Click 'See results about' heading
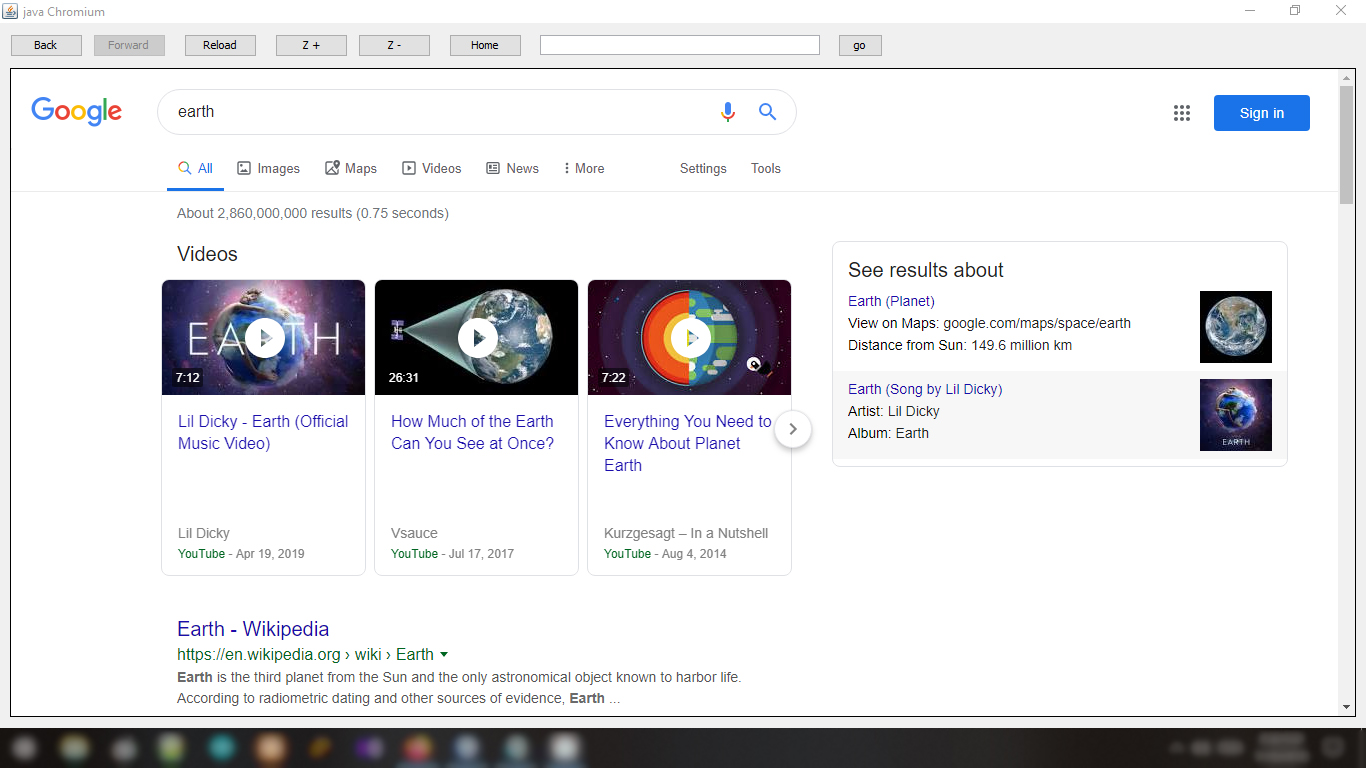Screen dimensions: 1366x768 pyautogui.click(x=926, y=270)
